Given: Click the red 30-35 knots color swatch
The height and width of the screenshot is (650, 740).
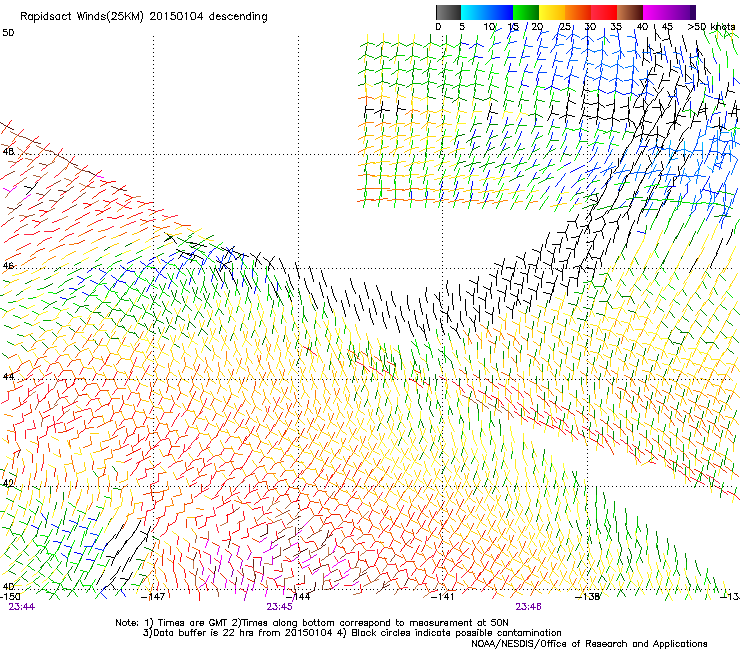Looking at the screenshot, I should tap(604, 12).
